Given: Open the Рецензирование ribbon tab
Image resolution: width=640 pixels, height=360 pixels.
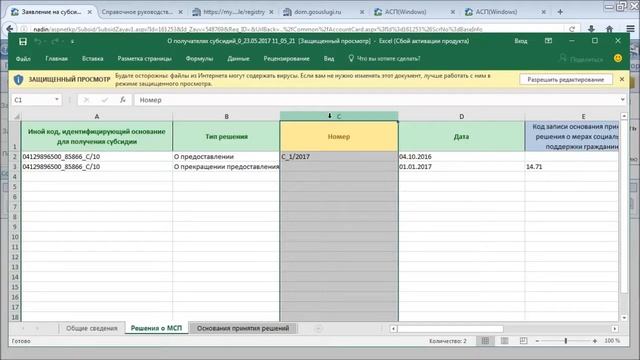Looking at the screenshot, I should tap(286, 59).
